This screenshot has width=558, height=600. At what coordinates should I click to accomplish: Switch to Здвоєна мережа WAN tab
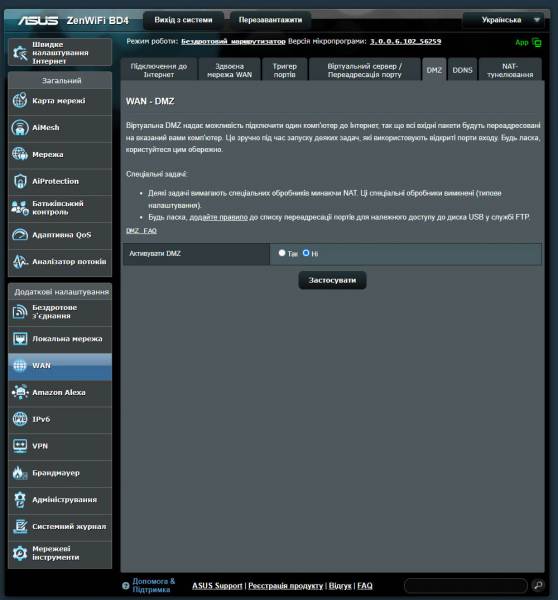(x=230, y=70)
